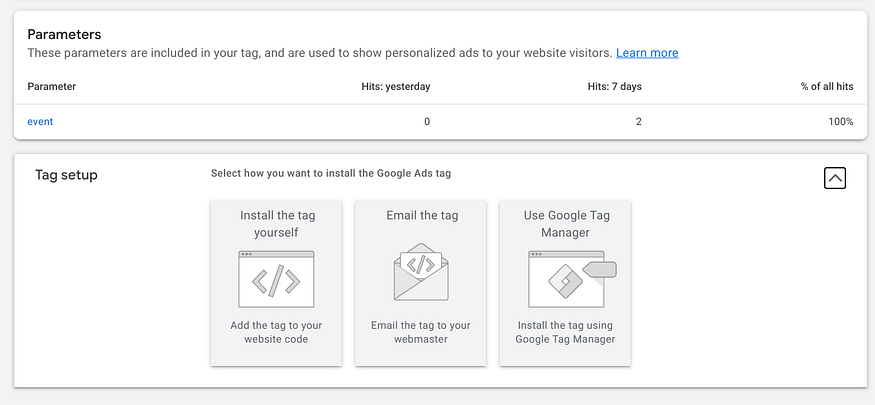Open the Learn more link
Viewport: 875px width, 405px height.
647,53
